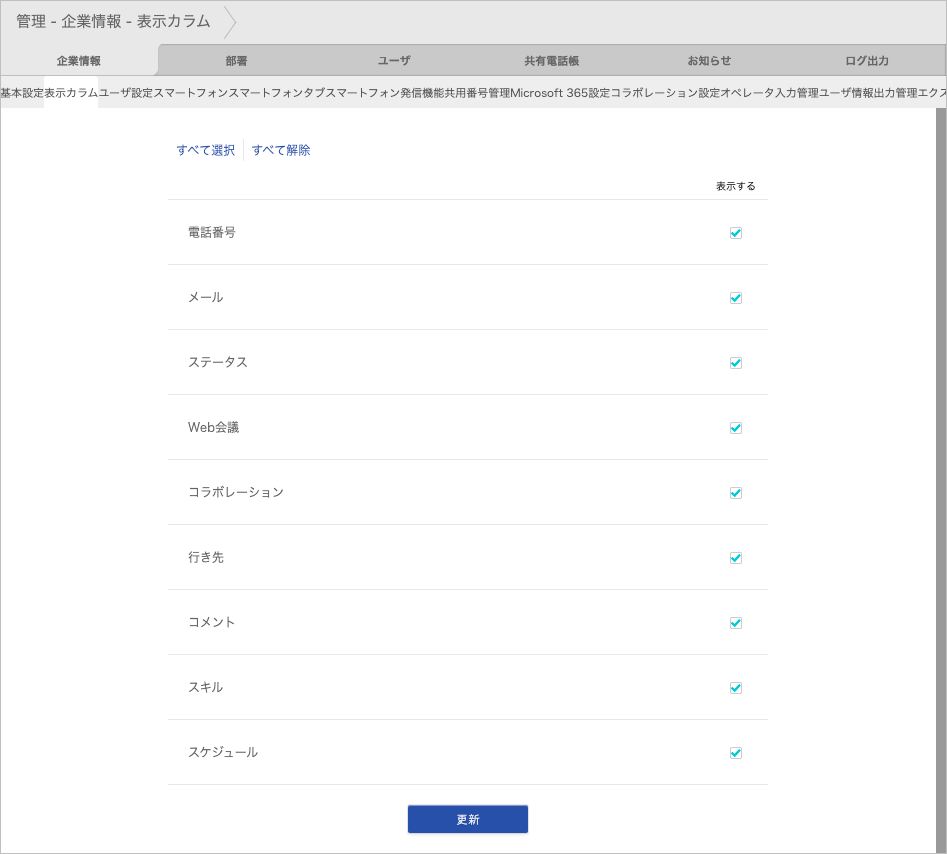Open the コラボレーション設定 sub-tab

(665, 92)
